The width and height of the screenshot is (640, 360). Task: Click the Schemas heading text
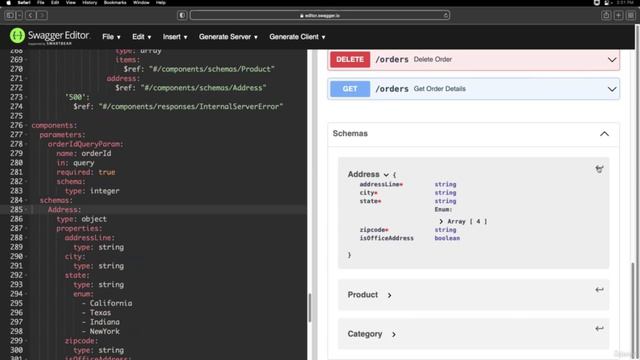pyautogui.click(x=350, y=133)
